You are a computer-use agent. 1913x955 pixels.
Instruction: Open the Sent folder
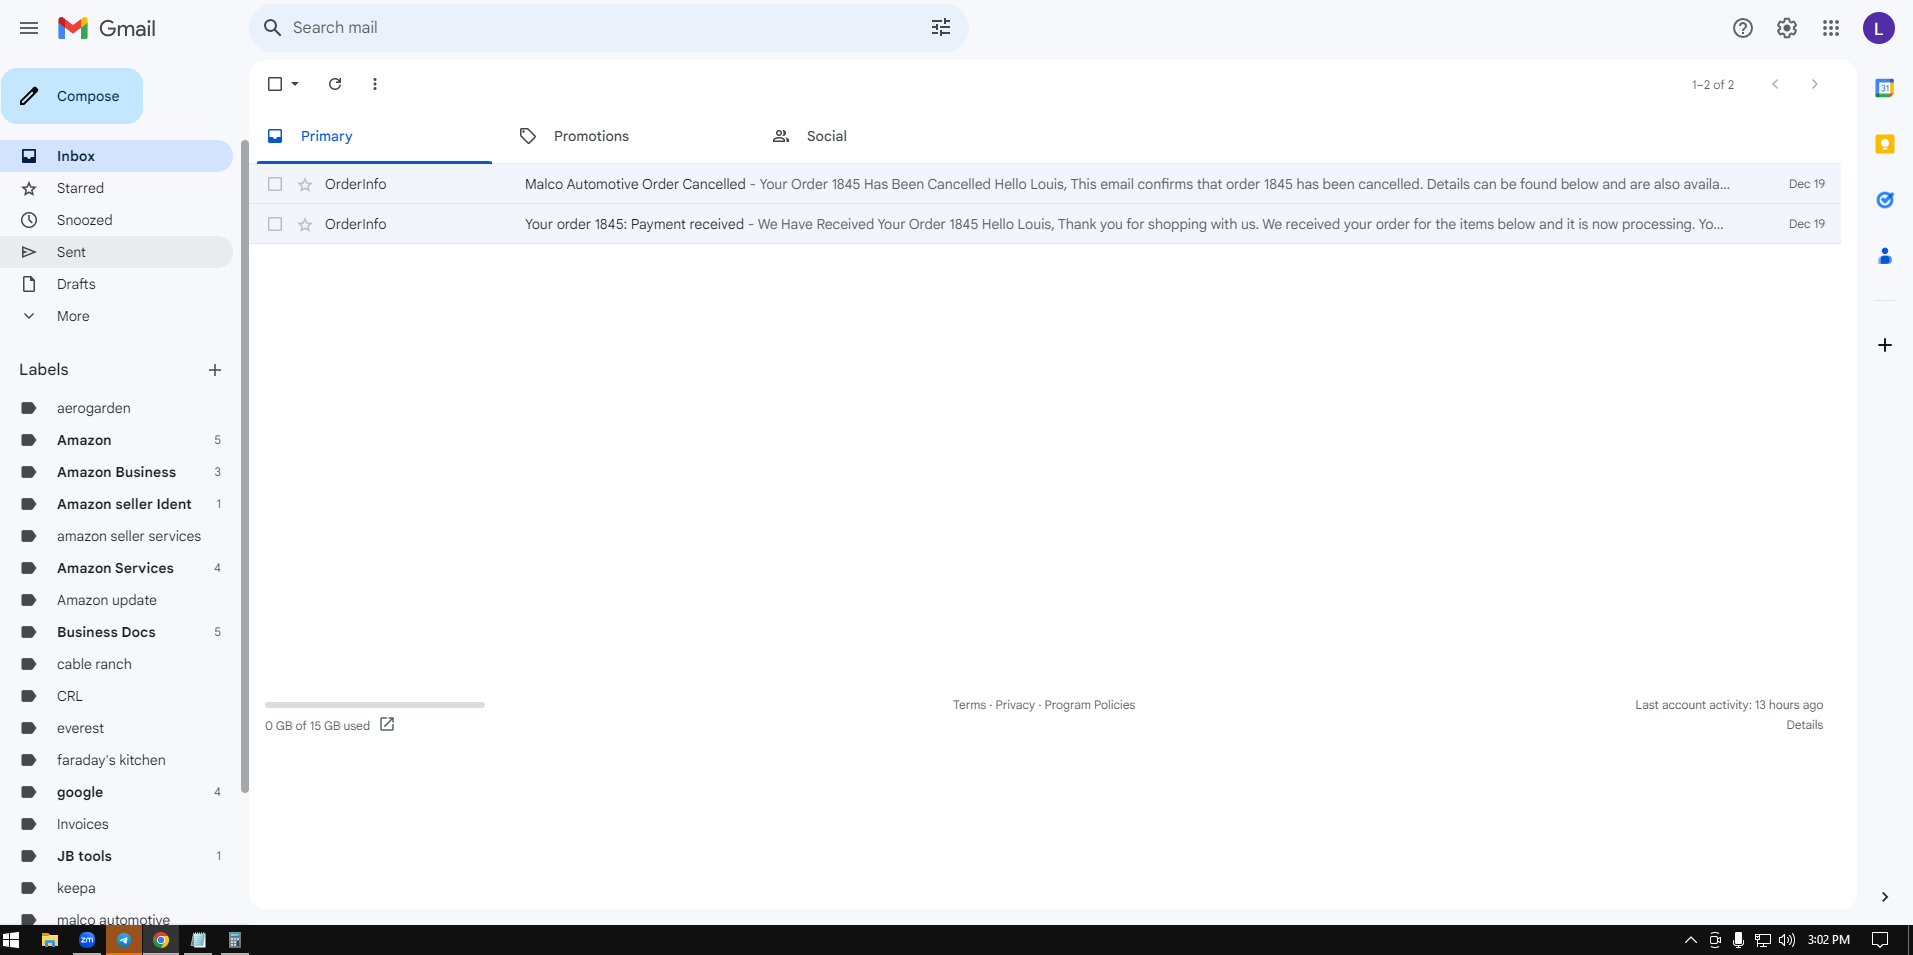coord(117,252)
